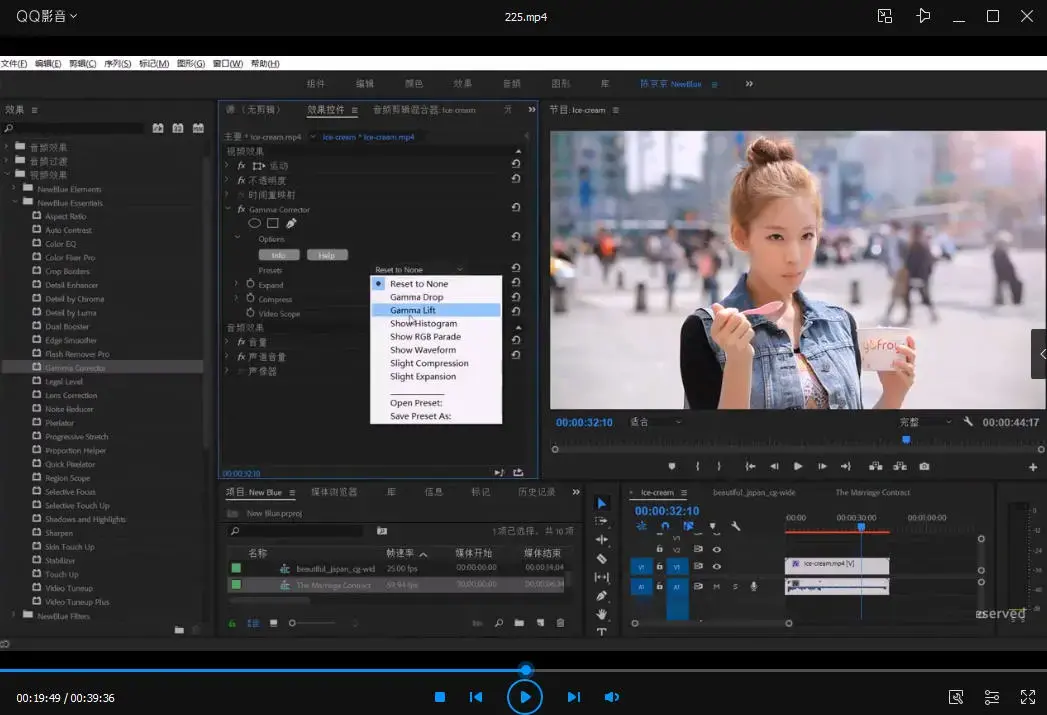Mute the A1 audio track
This screenshot has width=1047, height=715.
(x=717, y=587)
